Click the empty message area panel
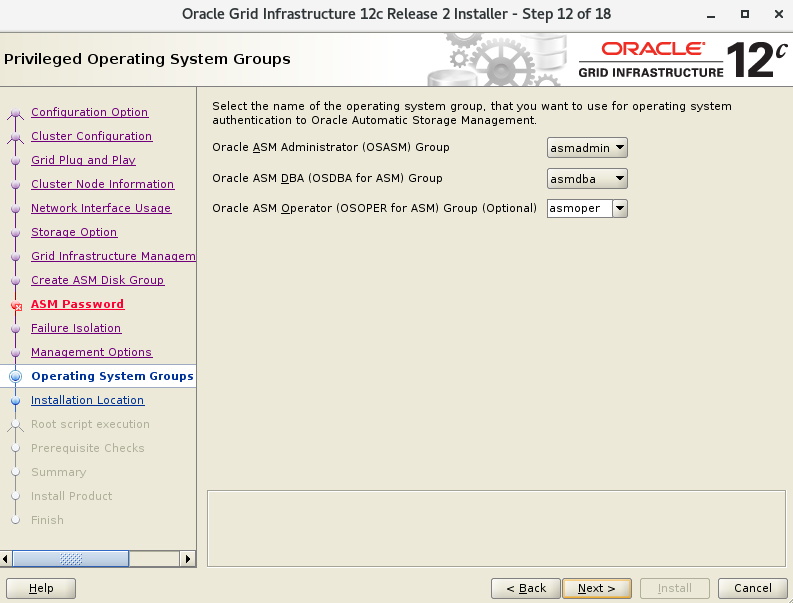 tap(496, 528)
